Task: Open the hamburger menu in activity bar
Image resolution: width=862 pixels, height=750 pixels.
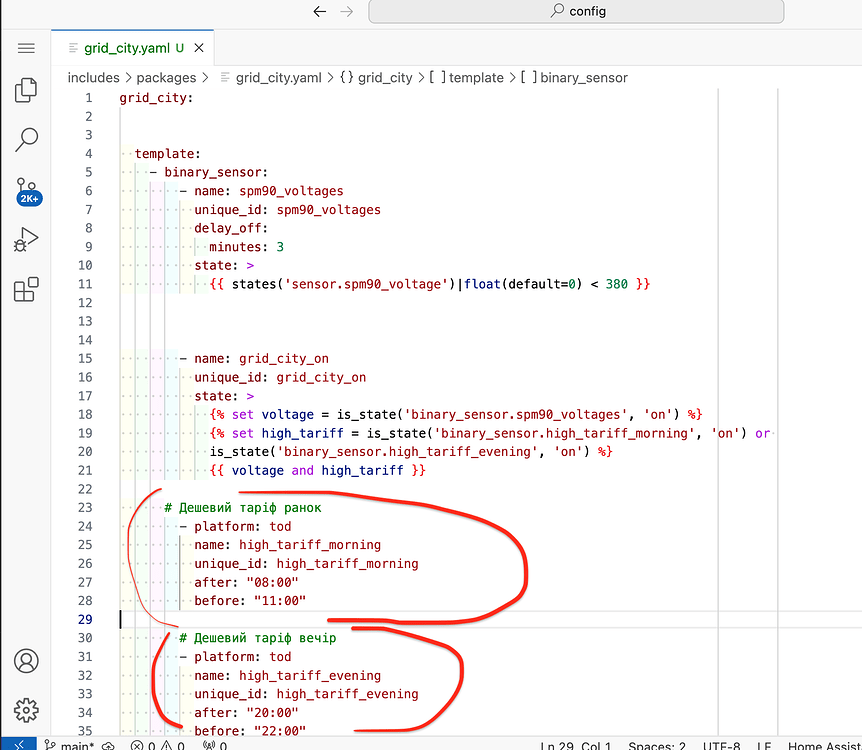Action: pos(26,48)
